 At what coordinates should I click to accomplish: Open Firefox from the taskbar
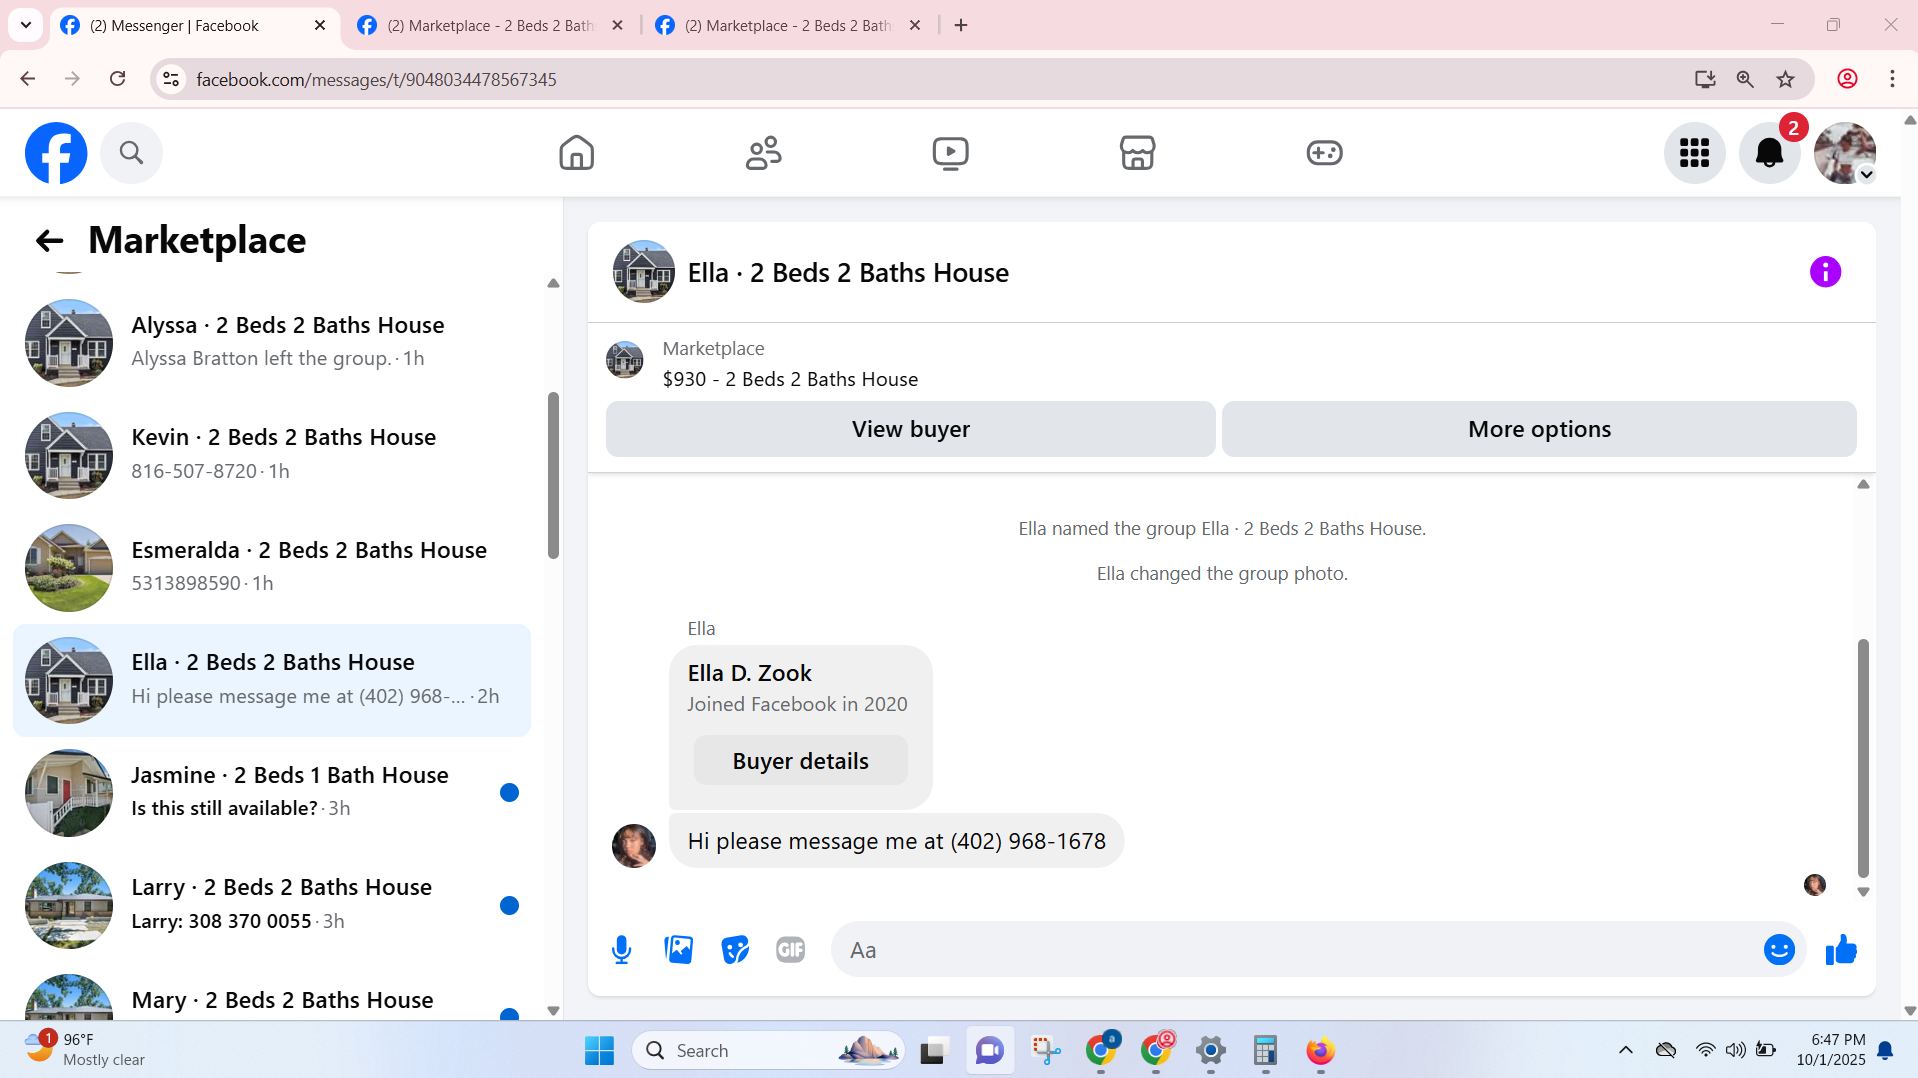click(x=1320, y=1050)
